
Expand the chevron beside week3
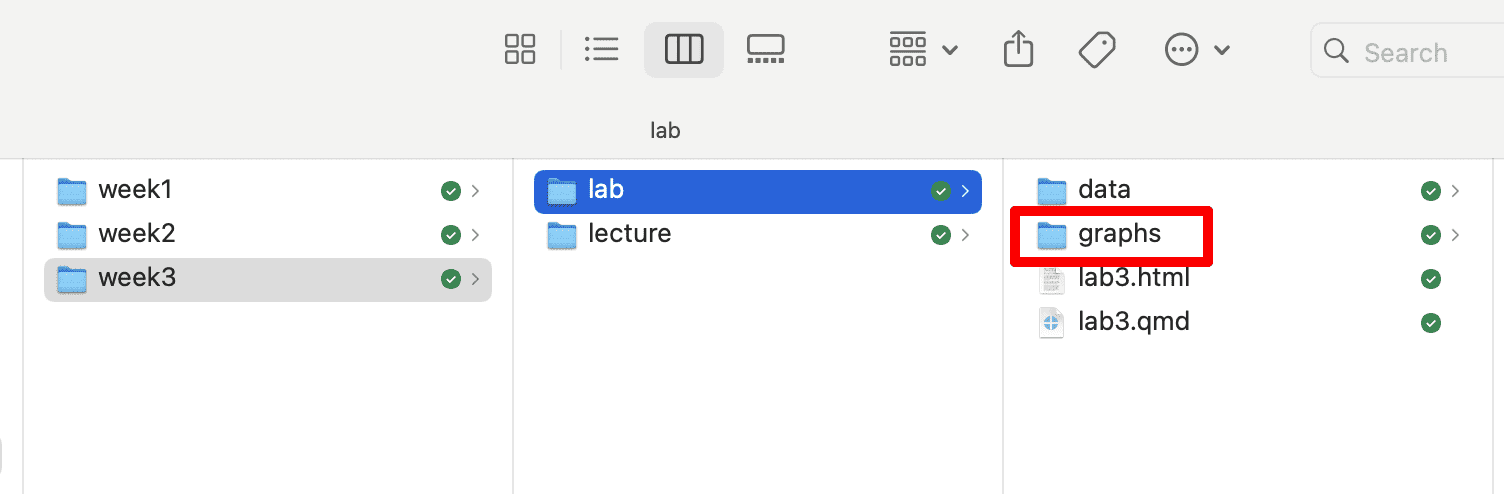pos(475,279)
